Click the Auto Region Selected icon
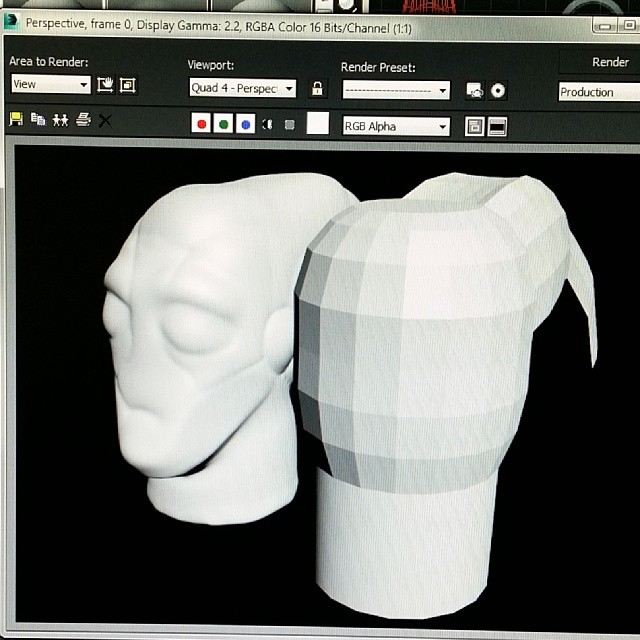 coord(127,85)
